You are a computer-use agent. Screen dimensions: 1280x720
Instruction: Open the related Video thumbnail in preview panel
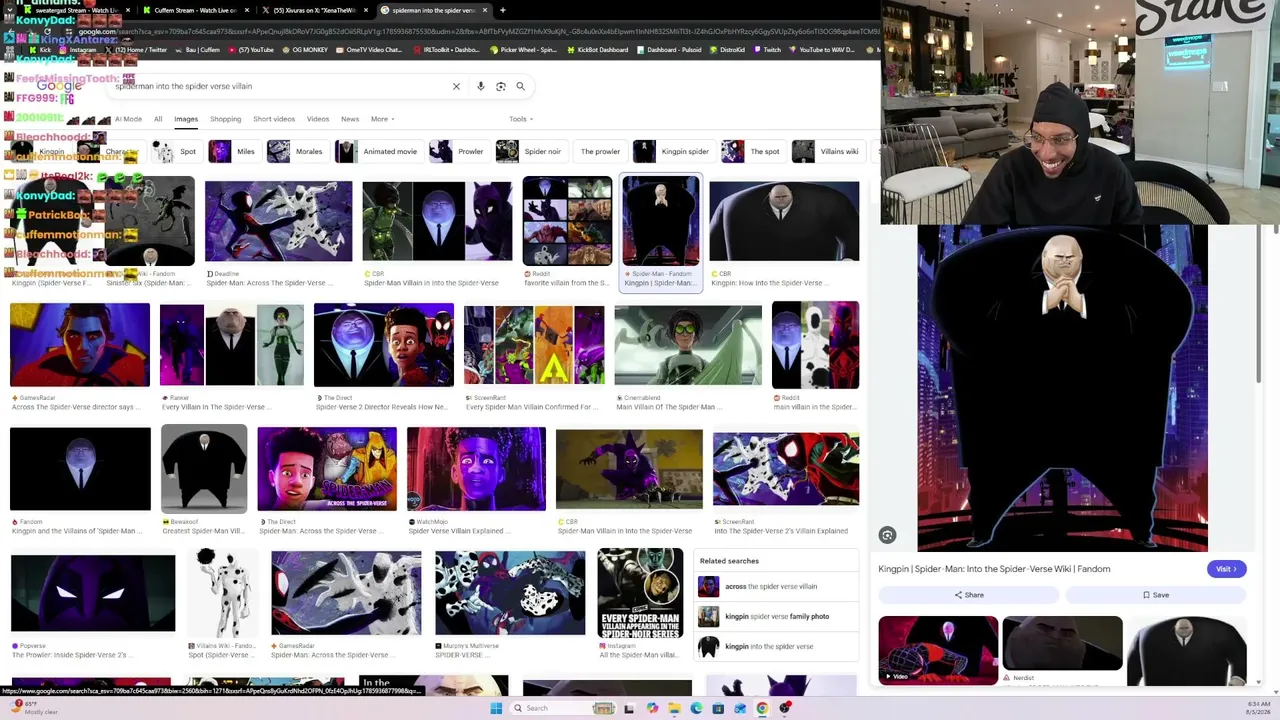pos(938,650)
